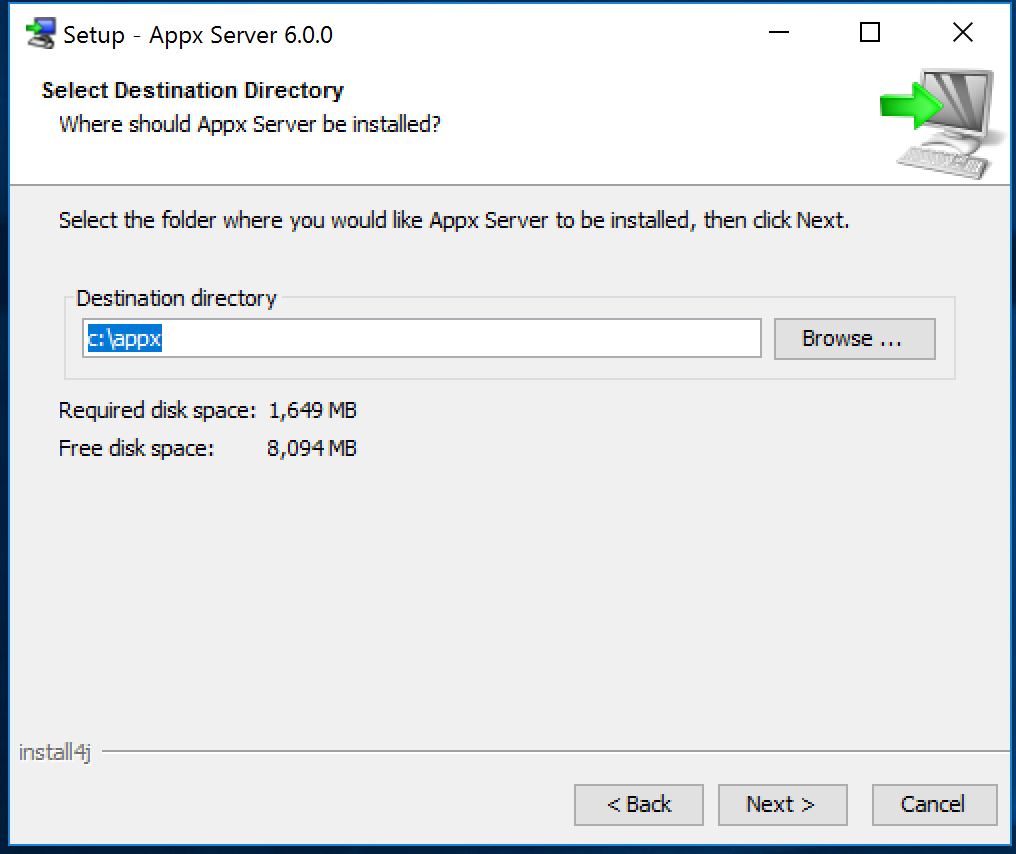
Task: Click the 'Setup - Appx Server 6.0.0' window title
Action: tap(198, 35)
